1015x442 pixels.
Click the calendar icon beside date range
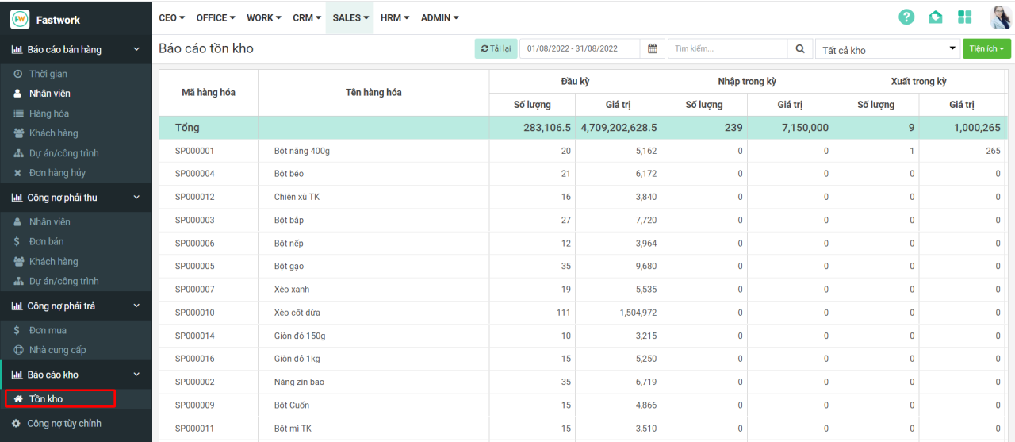click(x=653, y=49)
